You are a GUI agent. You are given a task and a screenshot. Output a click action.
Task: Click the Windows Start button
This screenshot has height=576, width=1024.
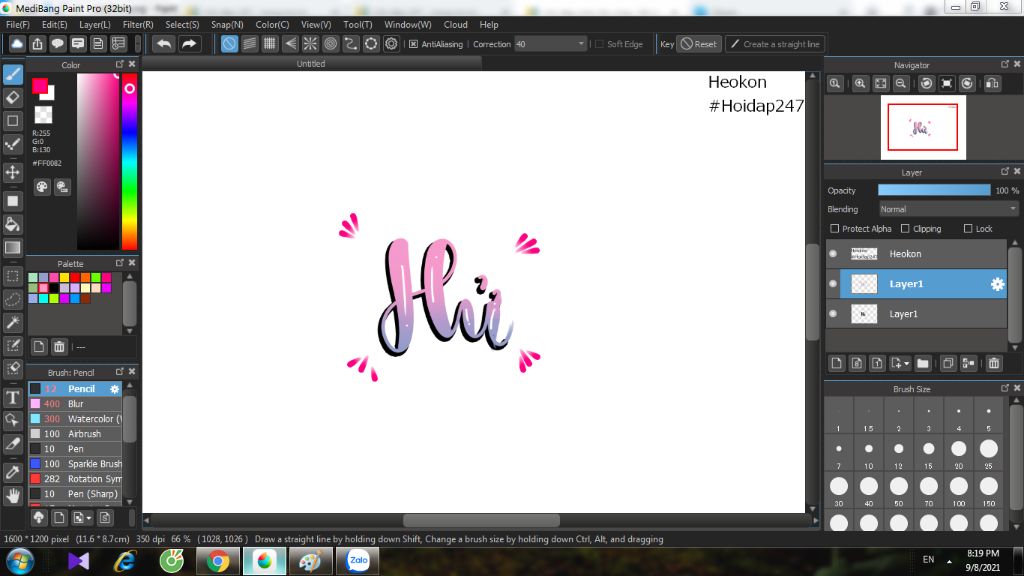(20, 561)
